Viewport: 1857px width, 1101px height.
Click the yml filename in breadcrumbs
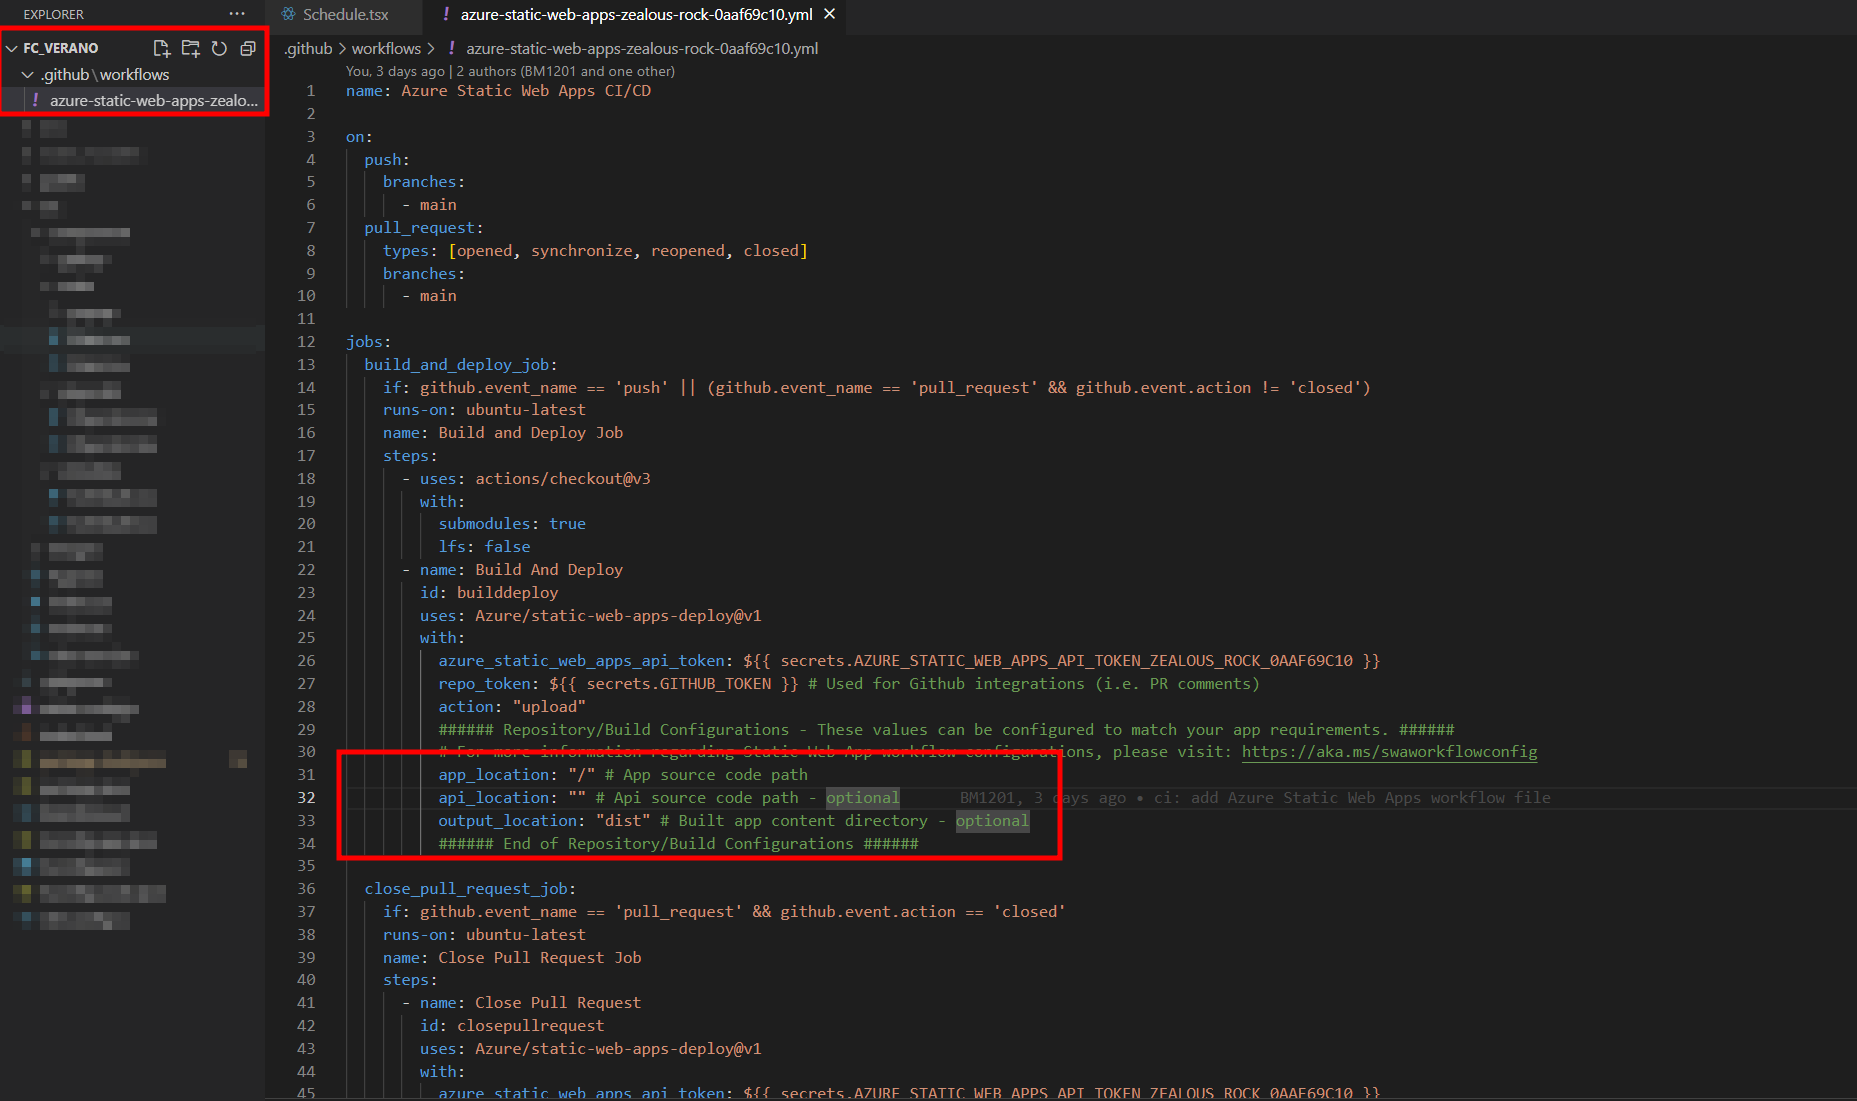(x=642, y=48)
